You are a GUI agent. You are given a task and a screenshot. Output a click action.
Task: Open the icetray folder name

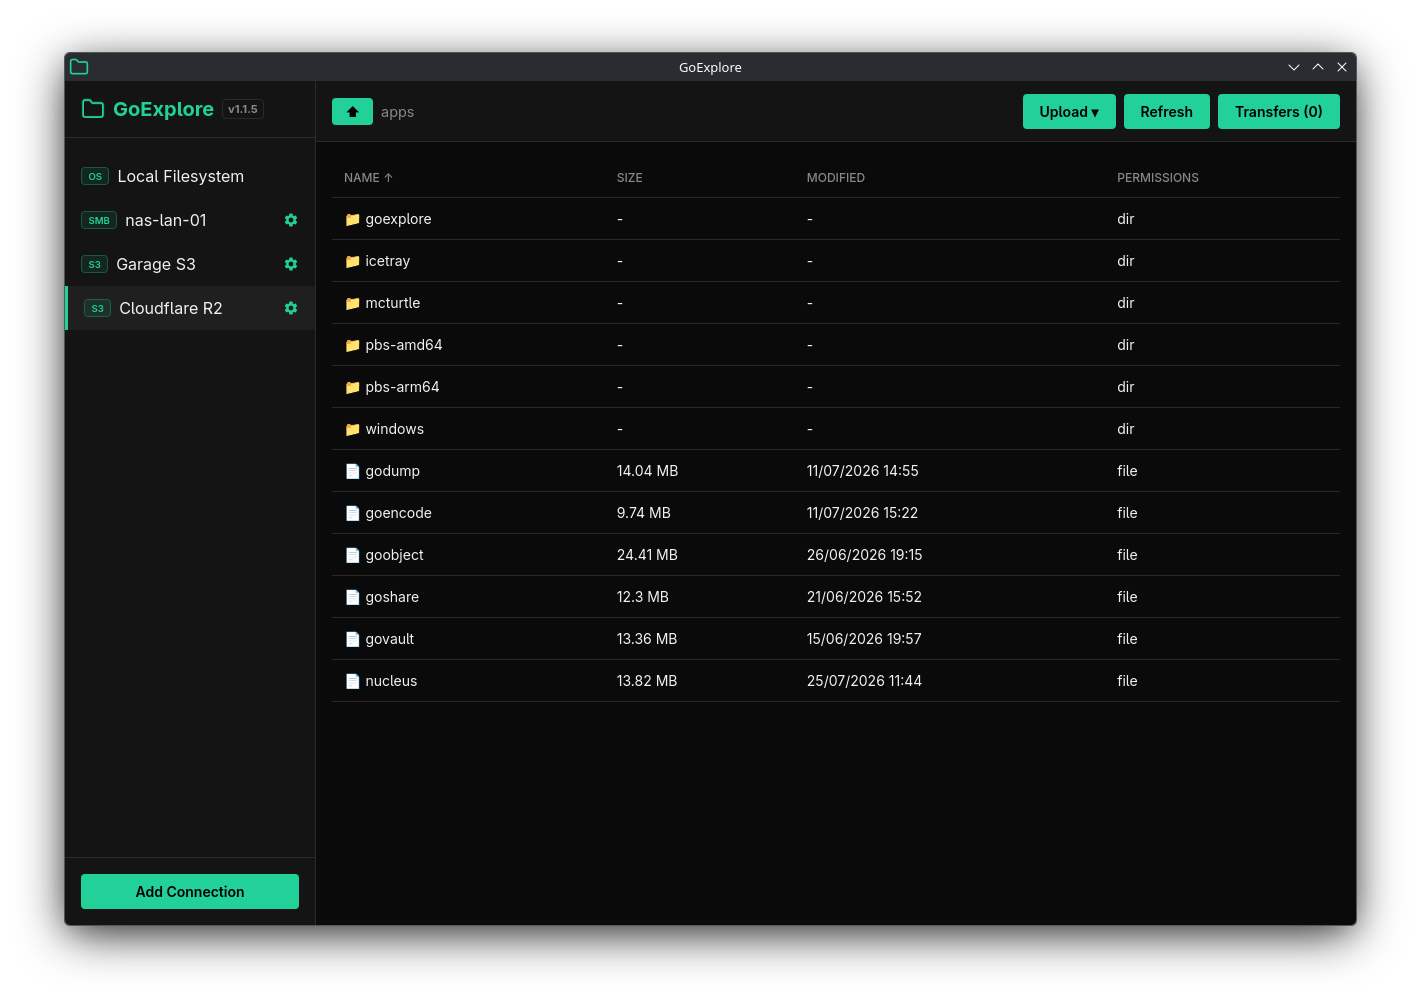point(388,261)
